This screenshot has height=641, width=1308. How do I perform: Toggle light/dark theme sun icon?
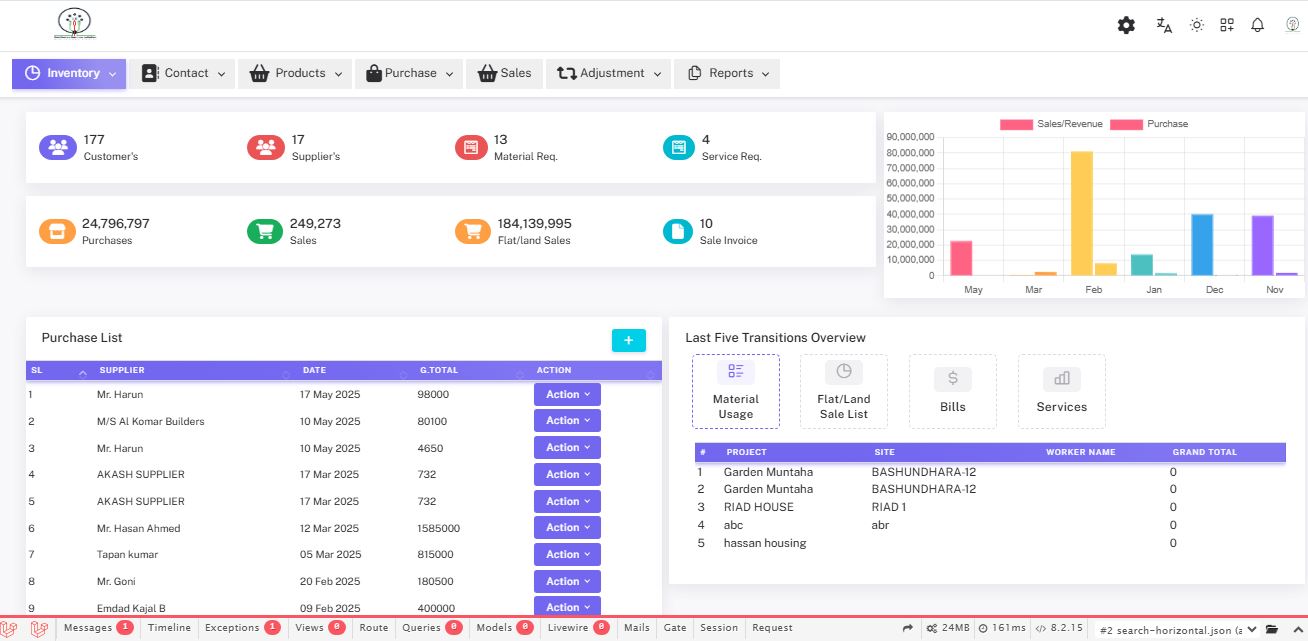[x=1196, y=25]
